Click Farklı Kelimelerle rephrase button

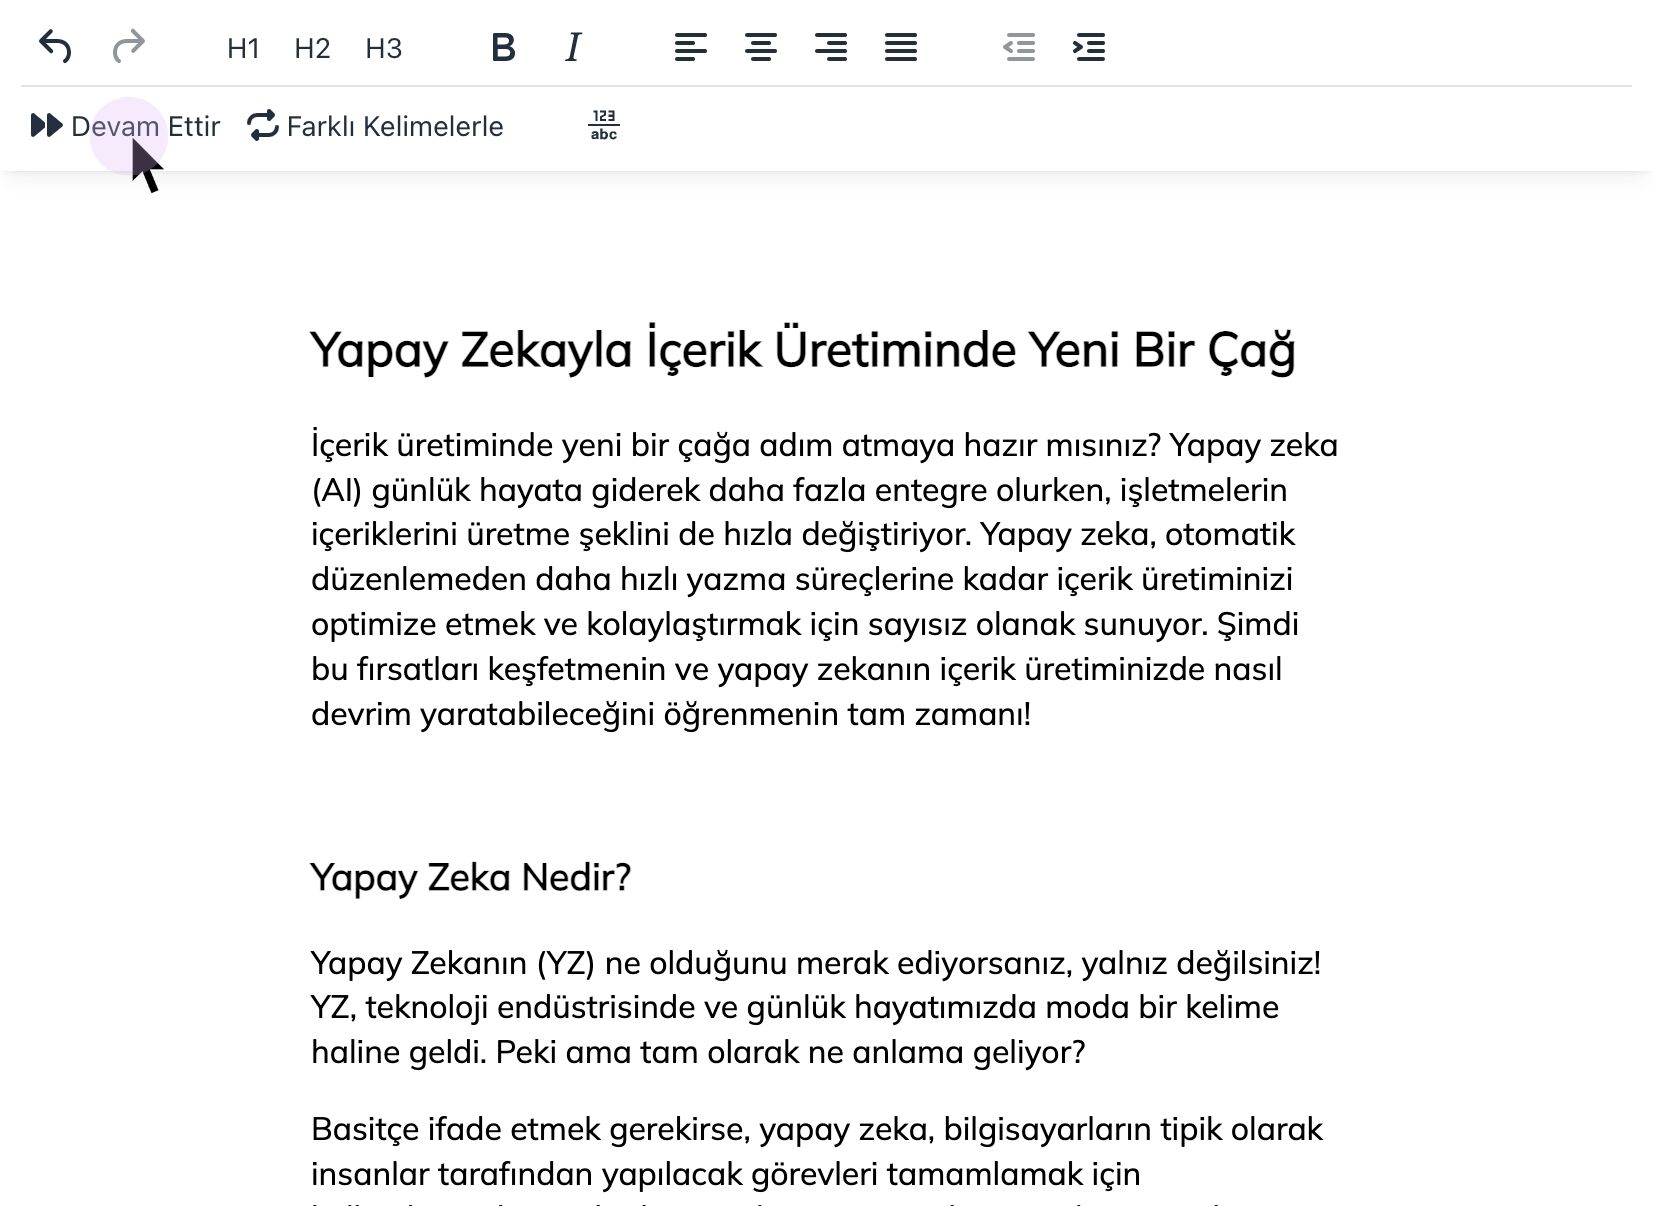point(375,126)
